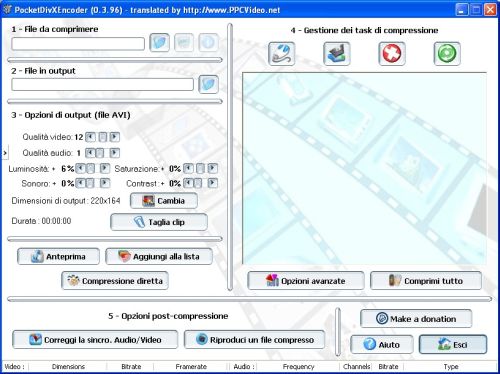Viewport: 500px width, 374px height.
Task: Increase Saturazione percentage
Action: pyautogui.click(x=213, y=169)
